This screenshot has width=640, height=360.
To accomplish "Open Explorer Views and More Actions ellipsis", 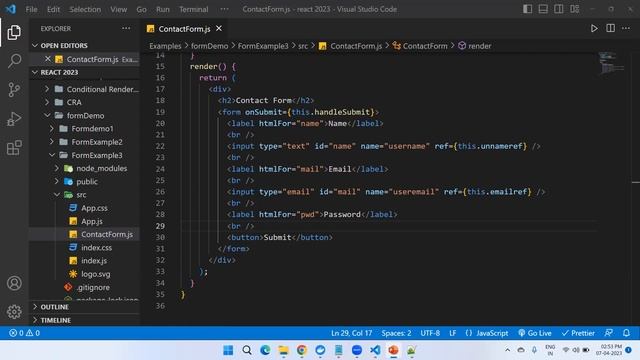I will (126, 28).
